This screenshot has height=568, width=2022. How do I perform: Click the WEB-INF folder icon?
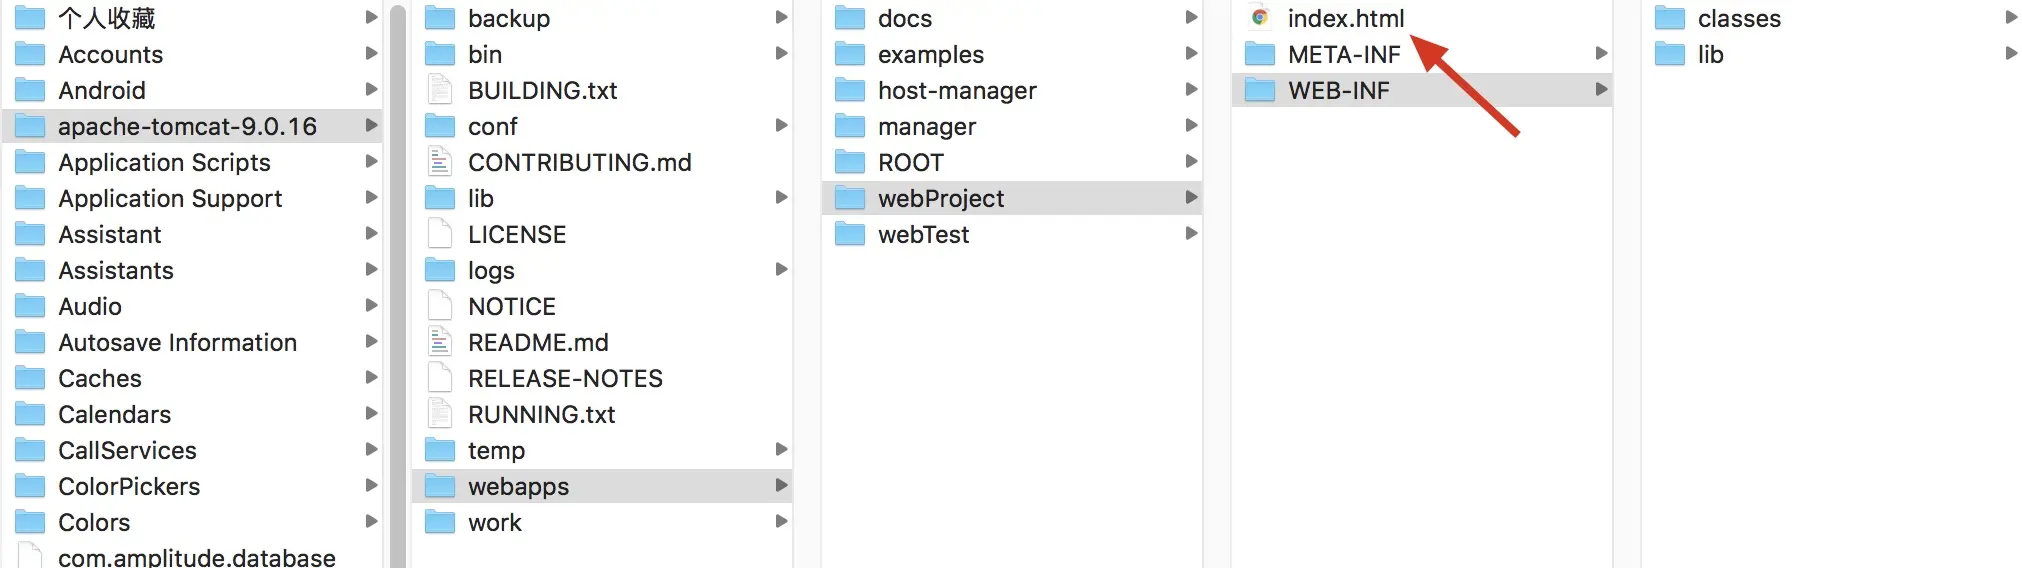pos(1260,90)
